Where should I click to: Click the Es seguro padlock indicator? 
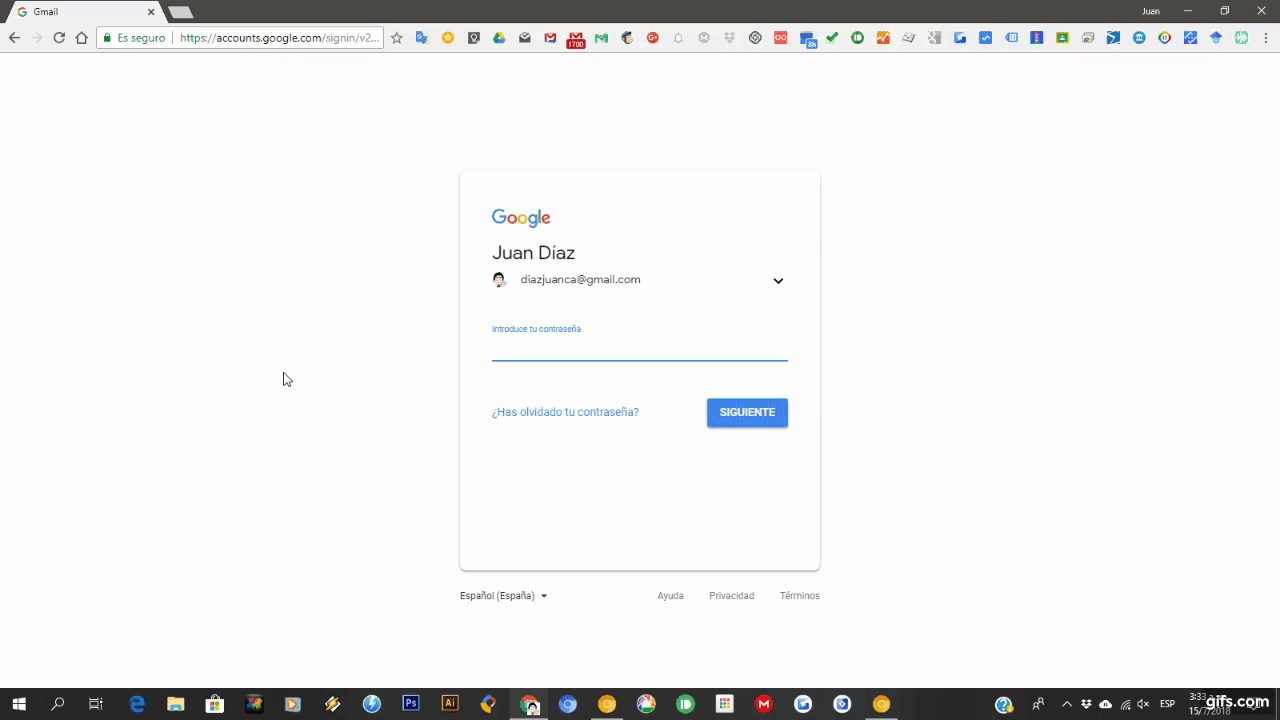coord(134,38)
